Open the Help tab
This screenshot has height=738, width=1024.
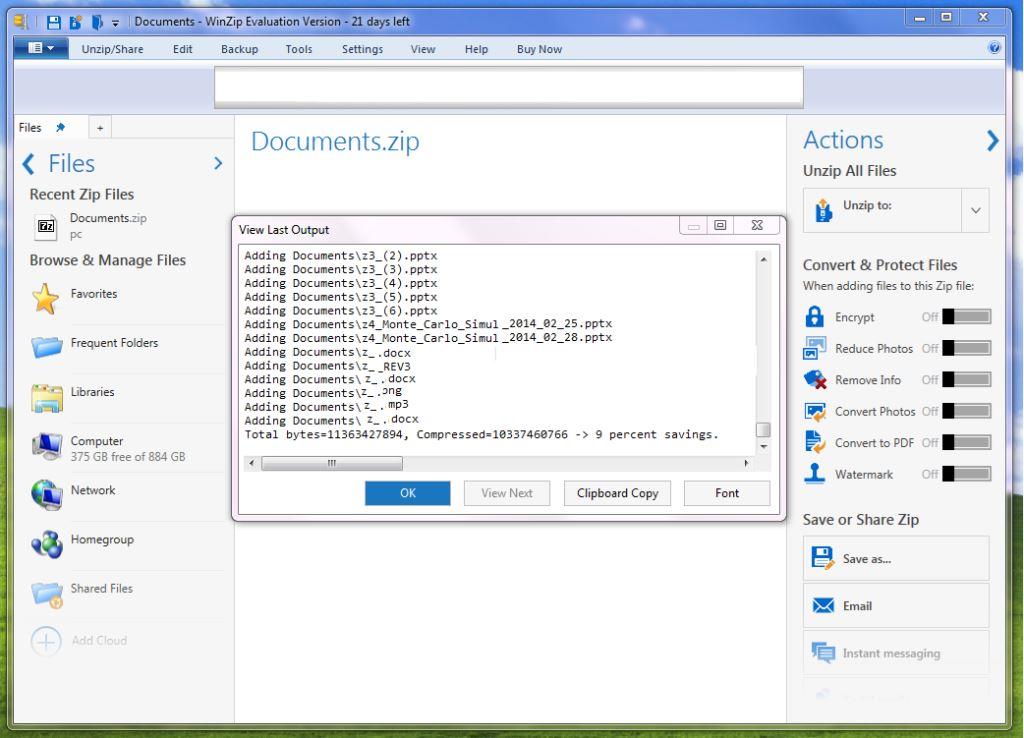477,49
